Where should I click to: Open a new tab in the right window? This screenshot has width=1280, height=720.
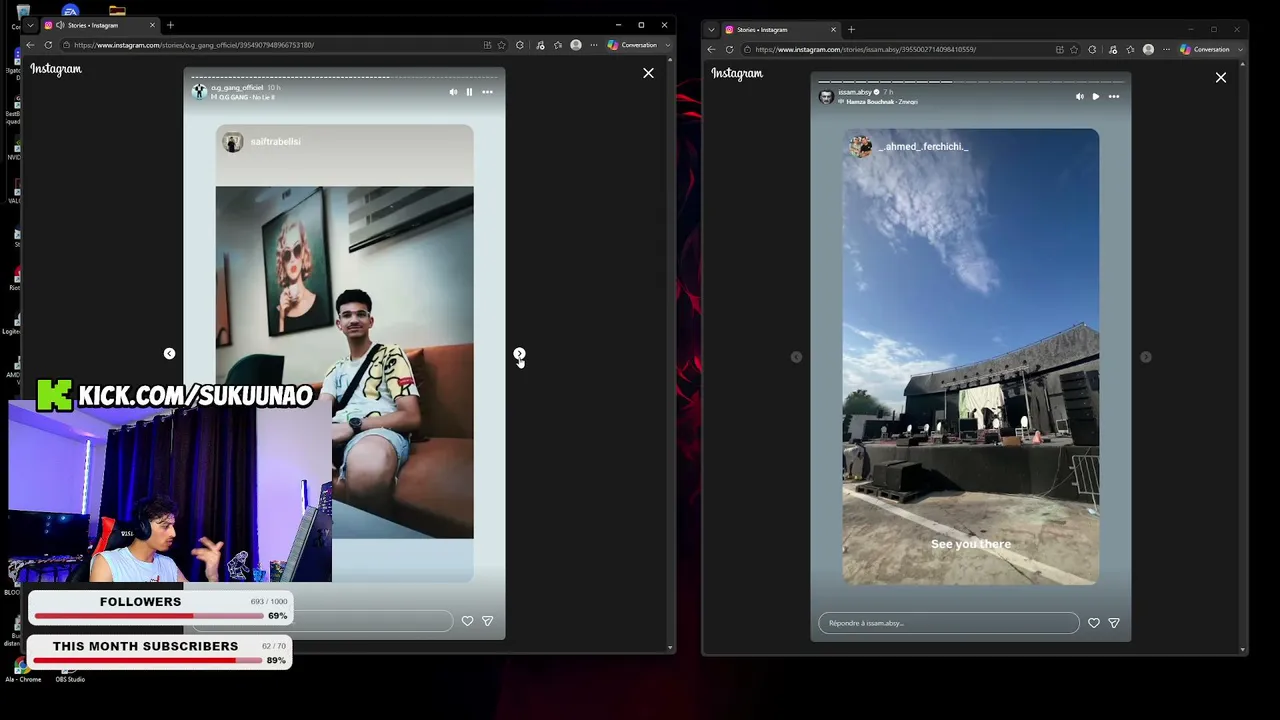851,29
